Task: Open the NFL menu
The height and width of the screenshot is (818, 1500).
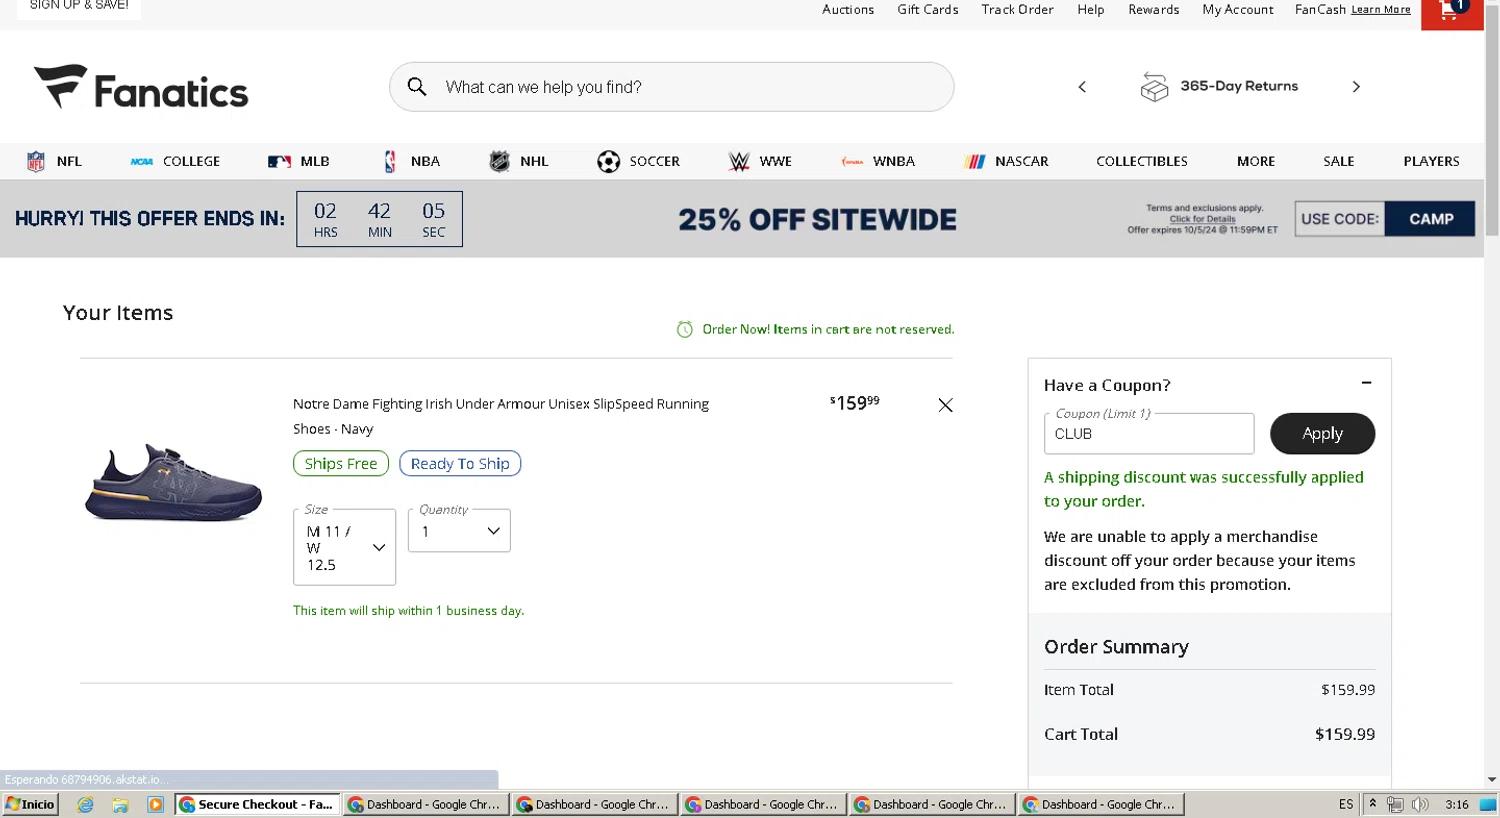Action: point(54,161)
